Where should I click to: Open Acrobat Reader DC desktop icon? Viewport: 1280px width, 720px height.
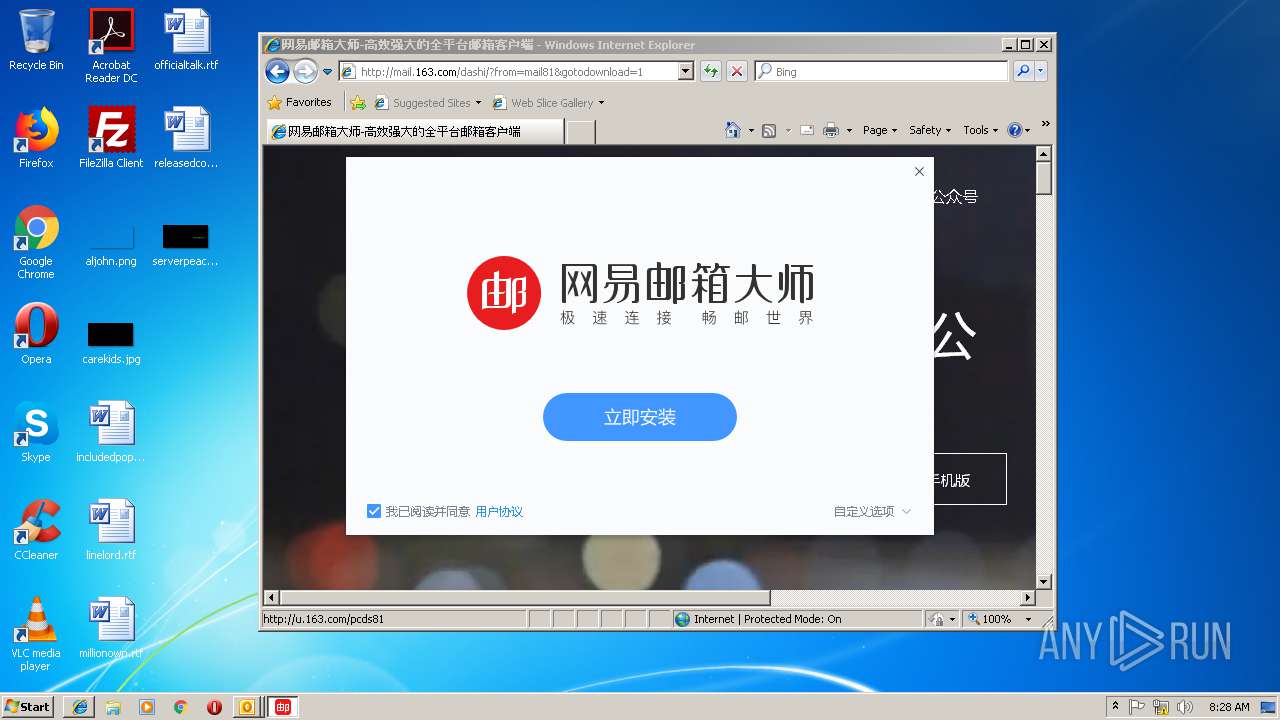111,45
